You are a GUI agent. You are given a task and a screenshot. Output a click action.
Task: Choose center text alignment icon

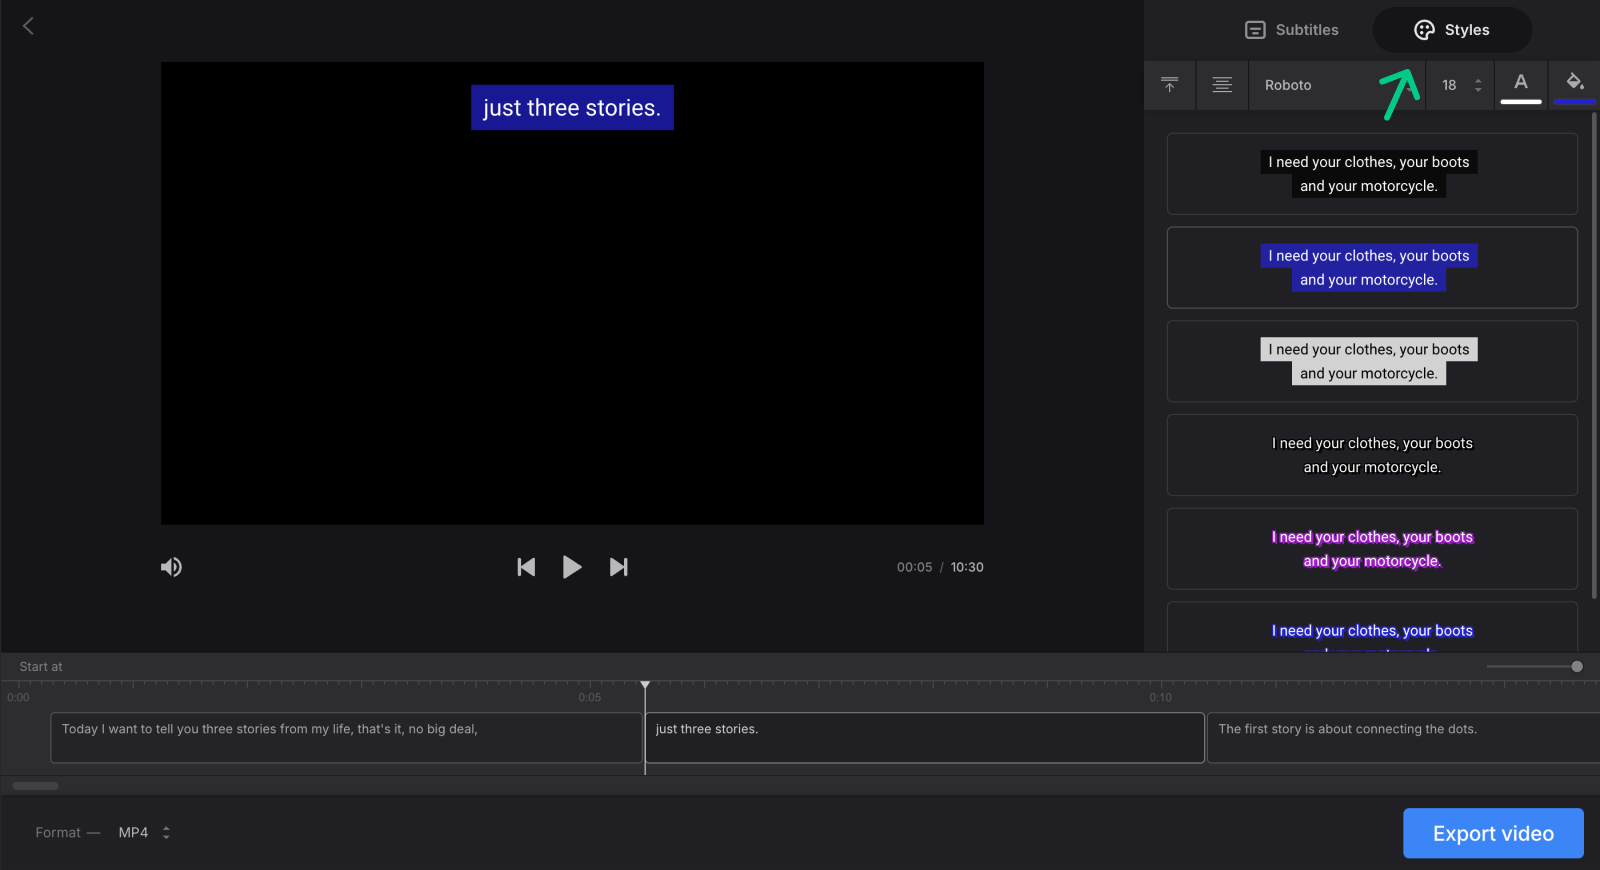(1222, 85)
